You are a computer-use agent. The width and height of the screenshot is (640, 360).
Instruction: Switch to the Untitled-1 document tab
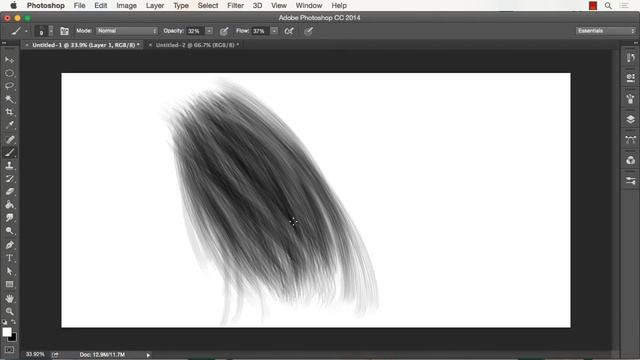point(86,45)
